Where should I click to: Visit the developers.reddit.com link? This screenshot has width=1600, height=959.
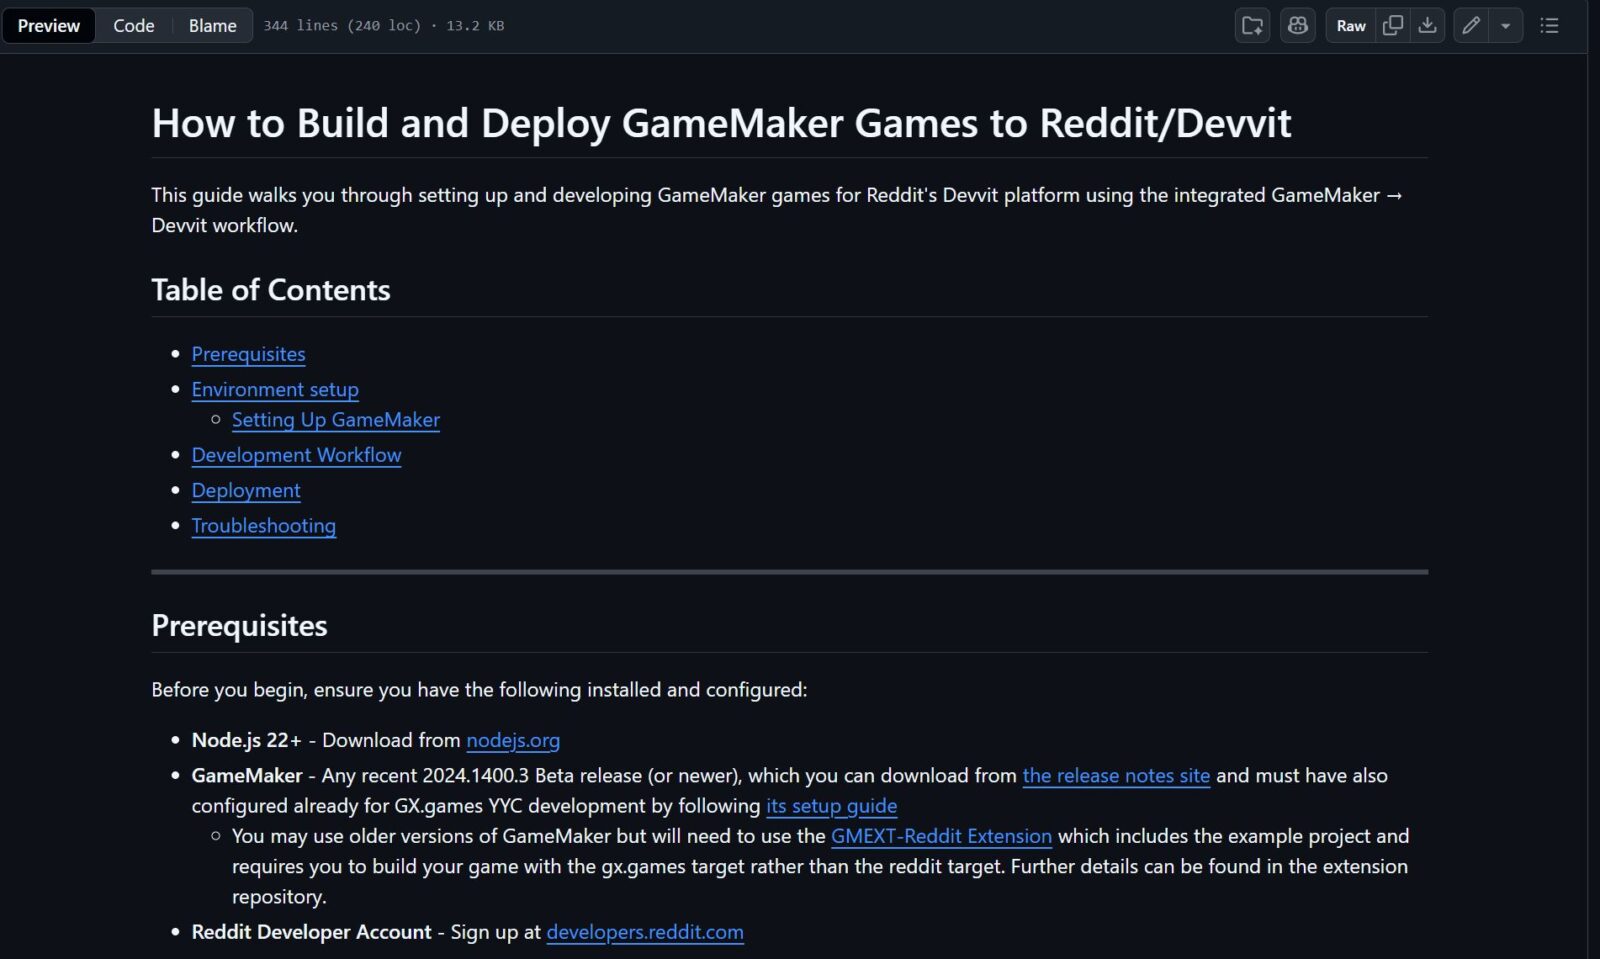pos(644,932)
